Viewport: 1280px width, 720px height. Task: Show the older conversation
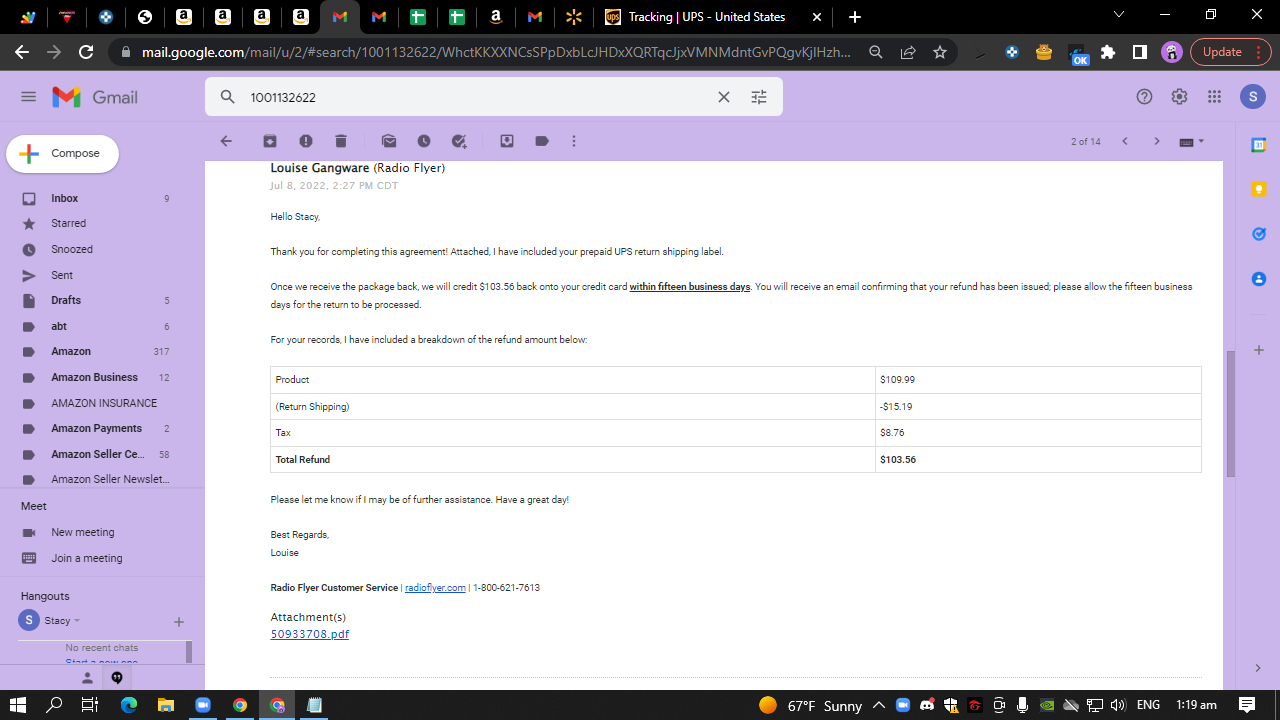1157,142
